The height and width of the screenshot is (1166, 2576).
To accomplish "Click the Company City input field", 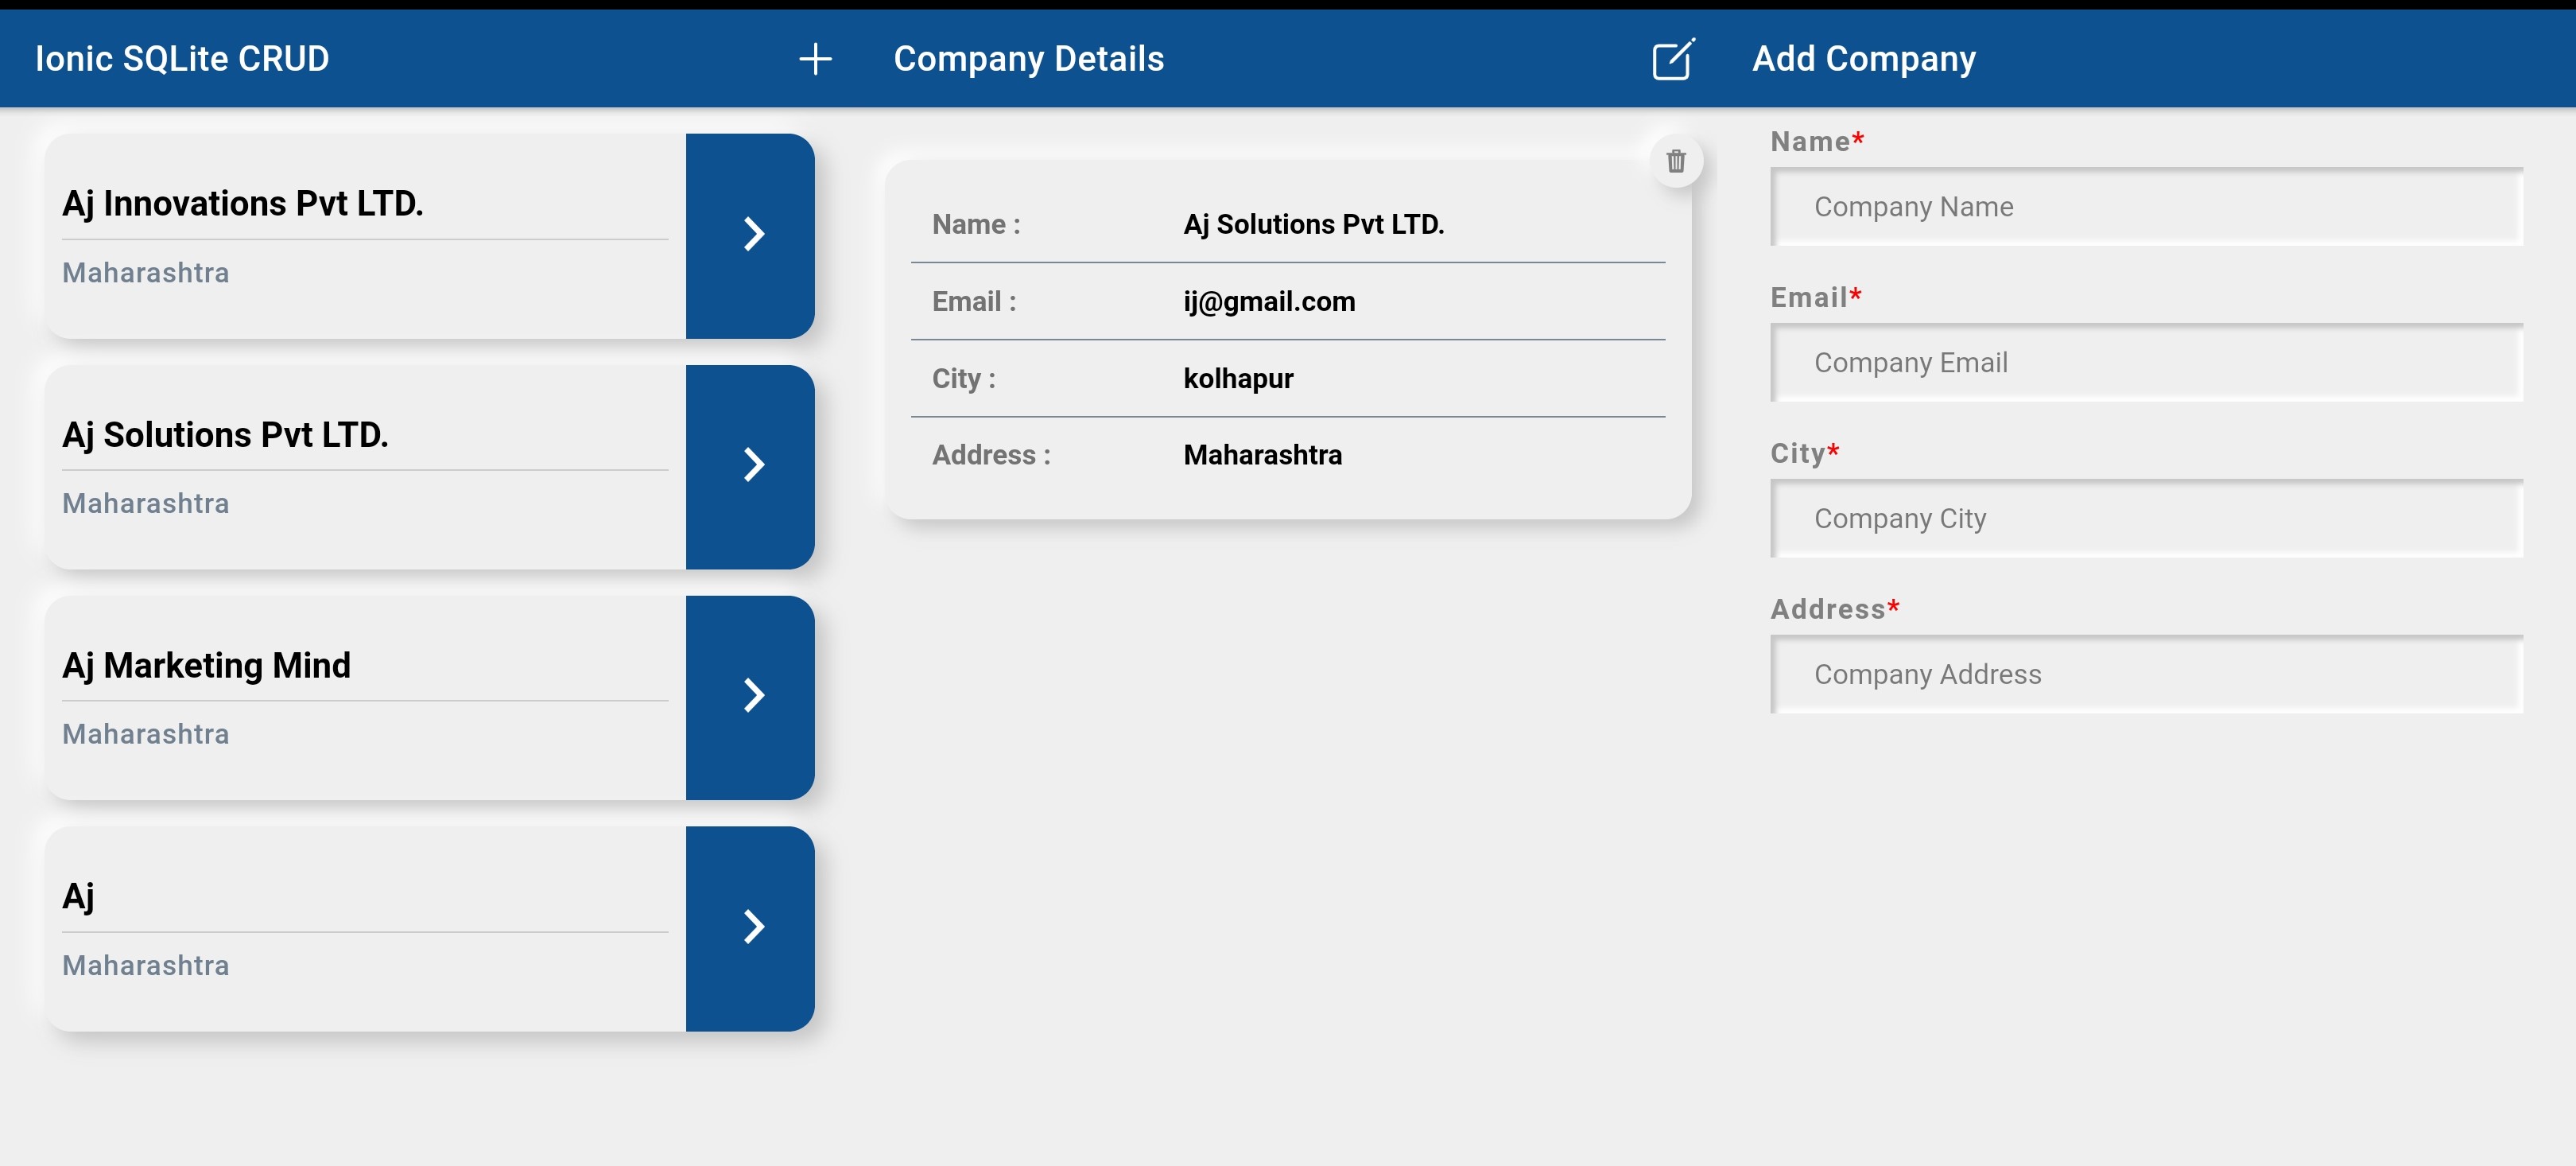I will point(2146,519).
